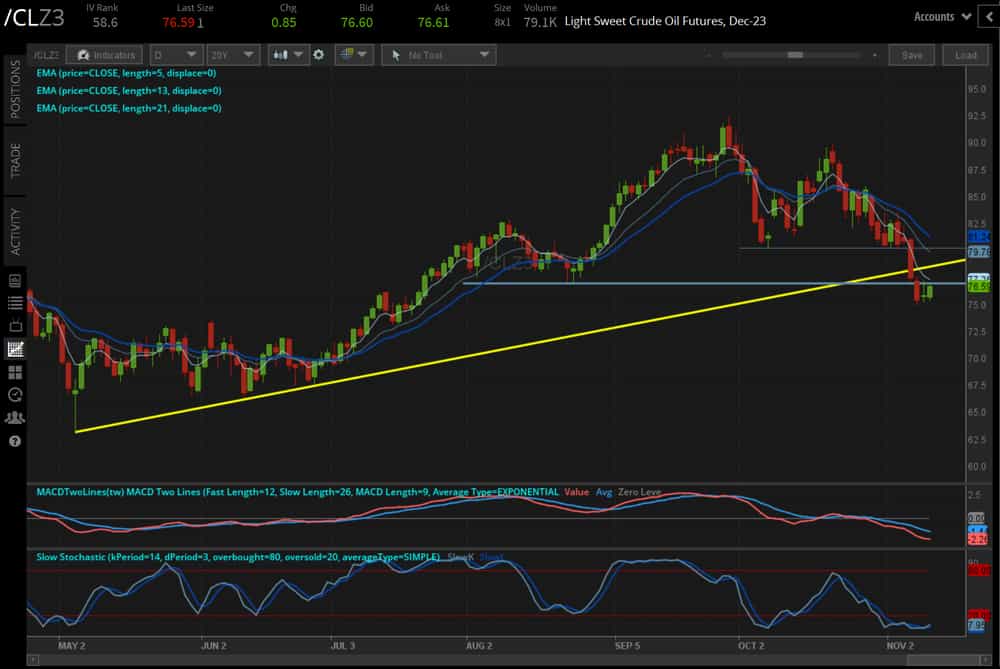This screenshot has width=1000, height=669.
Task: Select the EMA length=5 indicator label
Action: pyautogui.click(x=126, y=73)
